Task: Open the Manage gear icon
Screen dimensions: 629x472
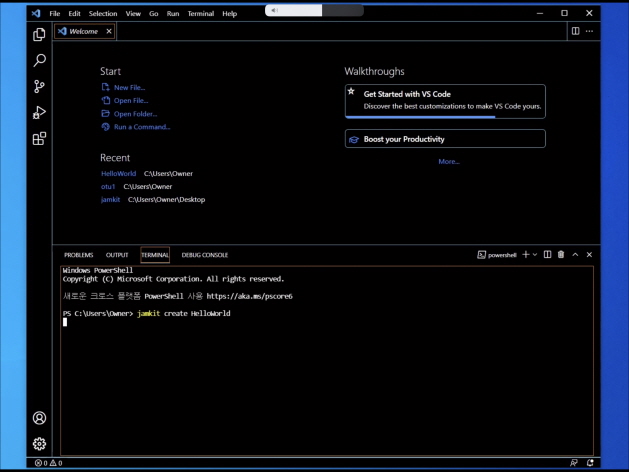Action: tap(39, 444)
